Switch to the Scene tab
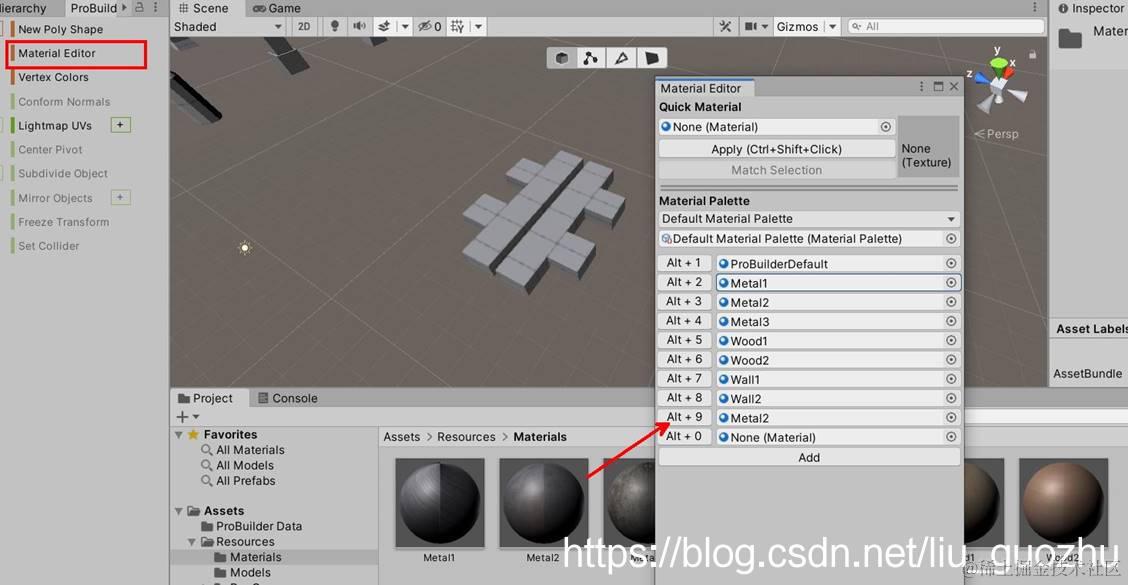This screenshot has height=585, width=1128. 203,8
